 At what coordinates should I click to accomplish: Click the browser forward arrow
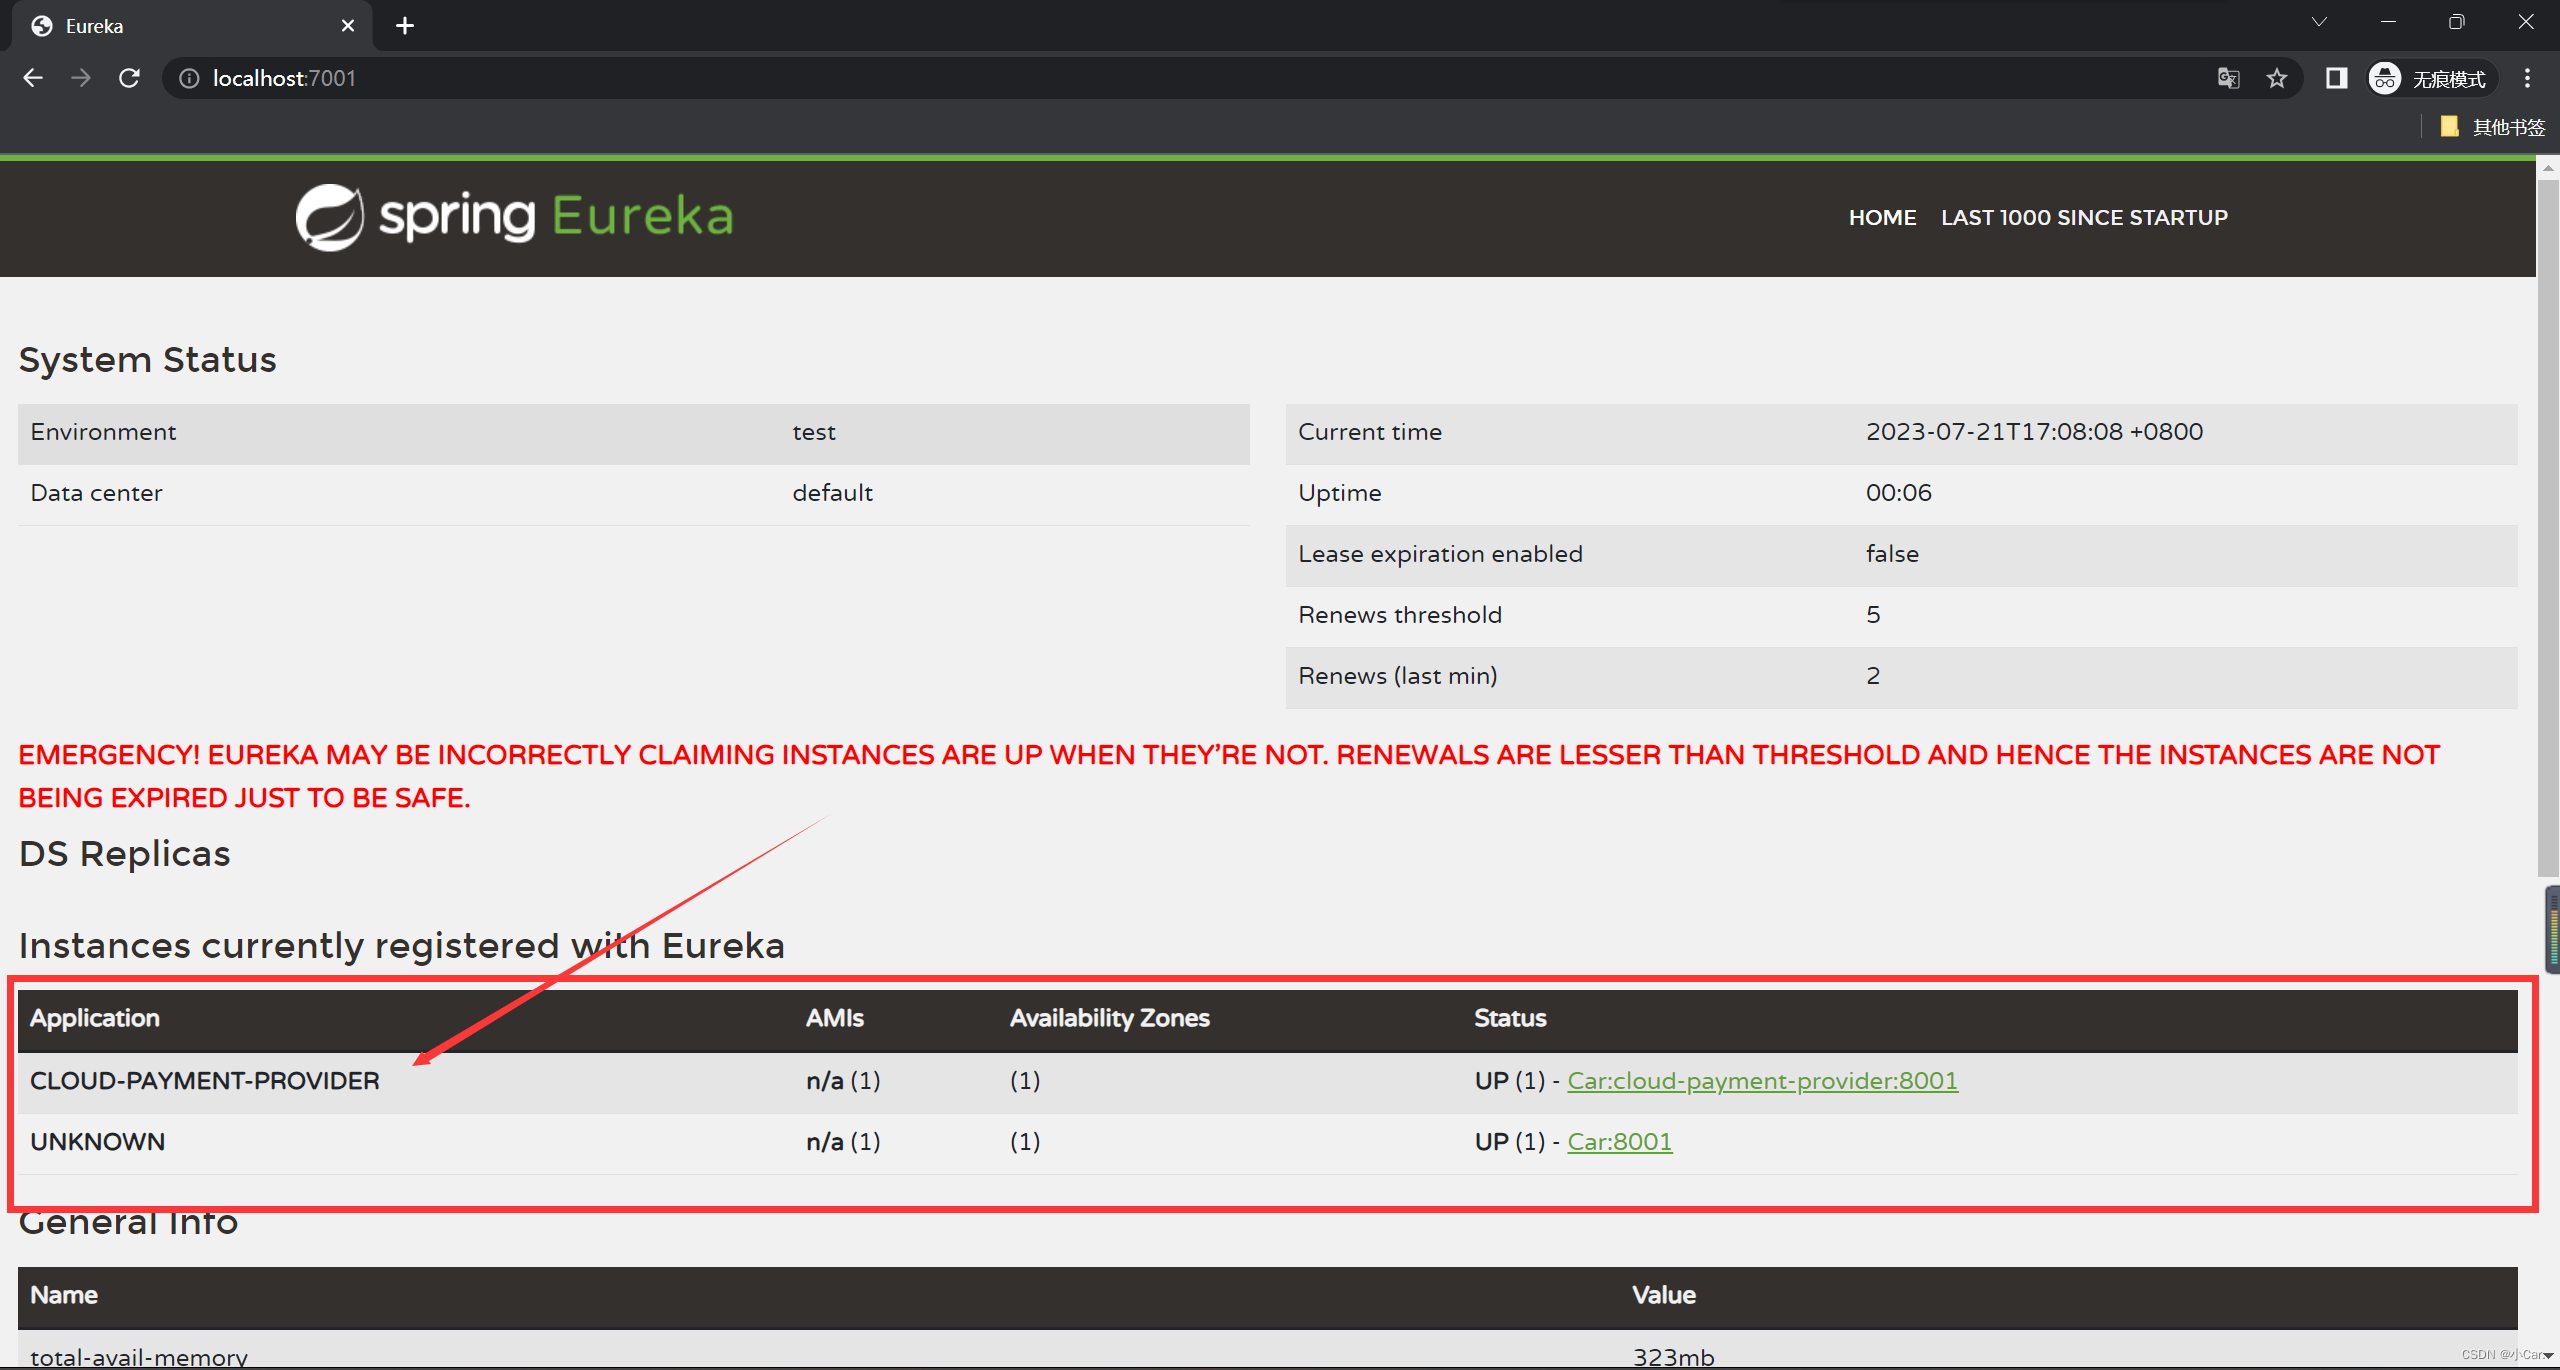[x=81, y=78]
